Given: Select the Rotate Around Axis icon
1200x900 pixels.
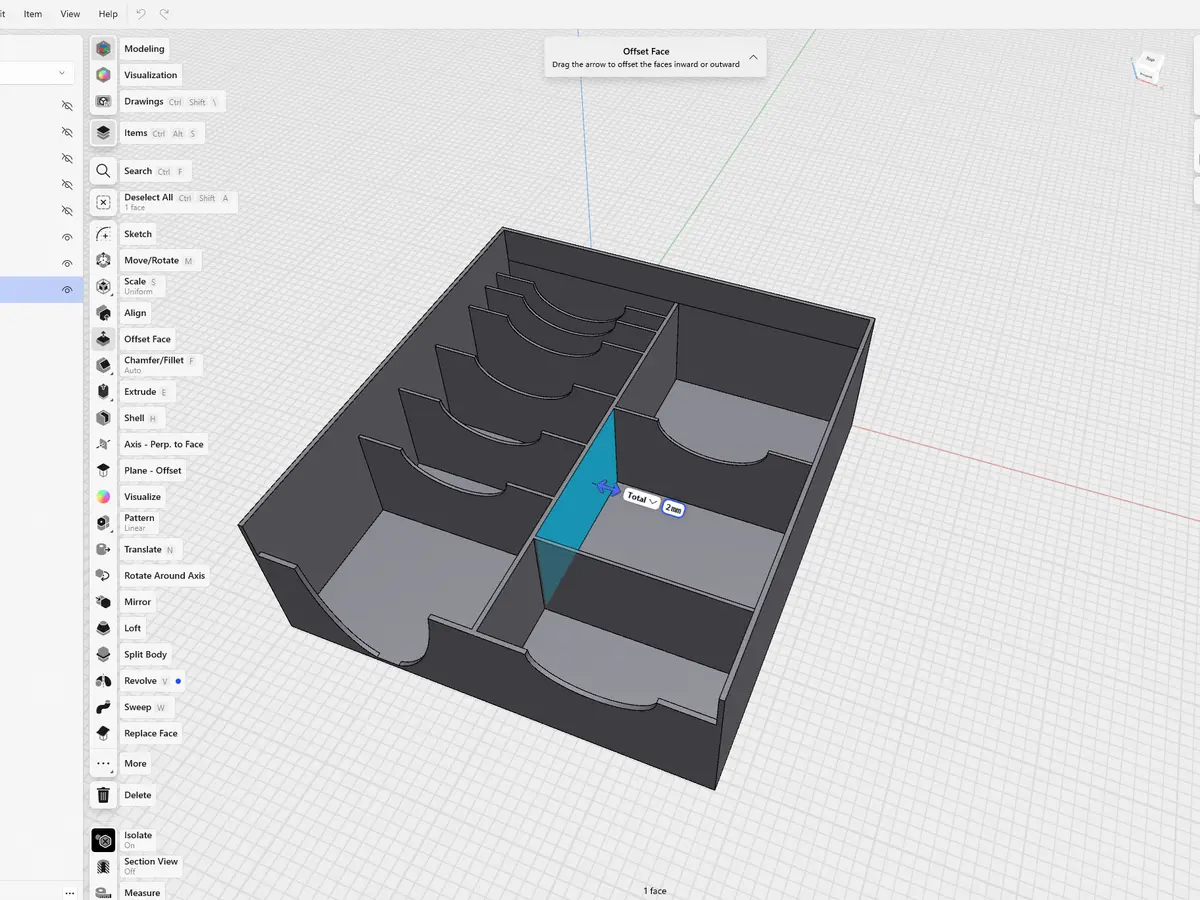Looking at the screenshot, I should pos(103,576).
